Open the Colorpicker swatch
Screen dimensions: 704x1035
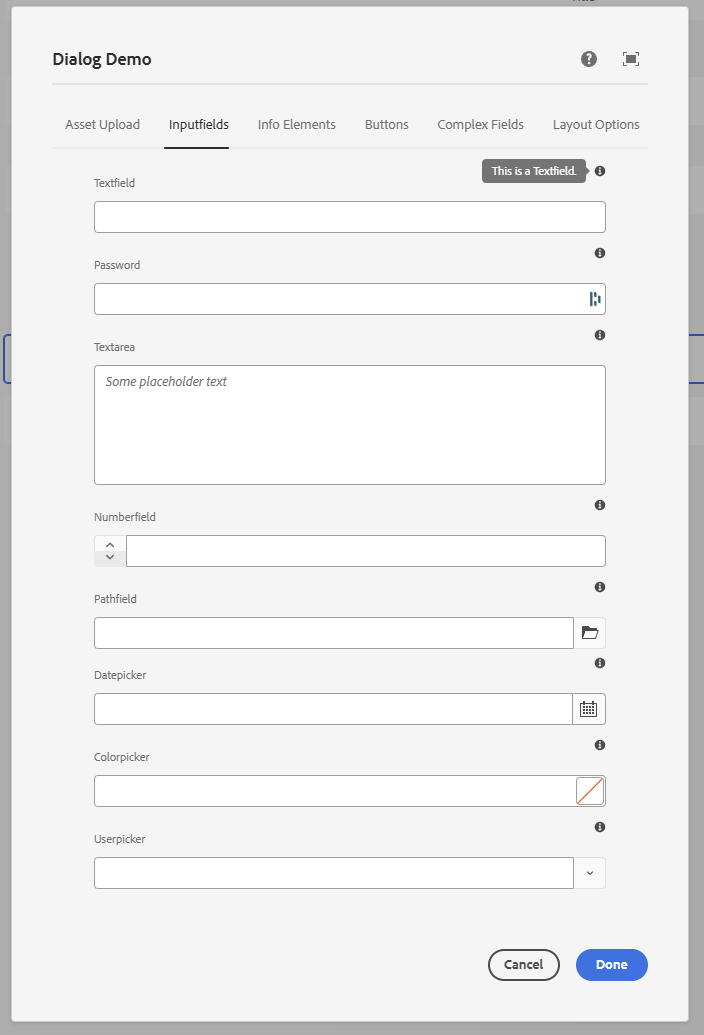coord(591,790)
